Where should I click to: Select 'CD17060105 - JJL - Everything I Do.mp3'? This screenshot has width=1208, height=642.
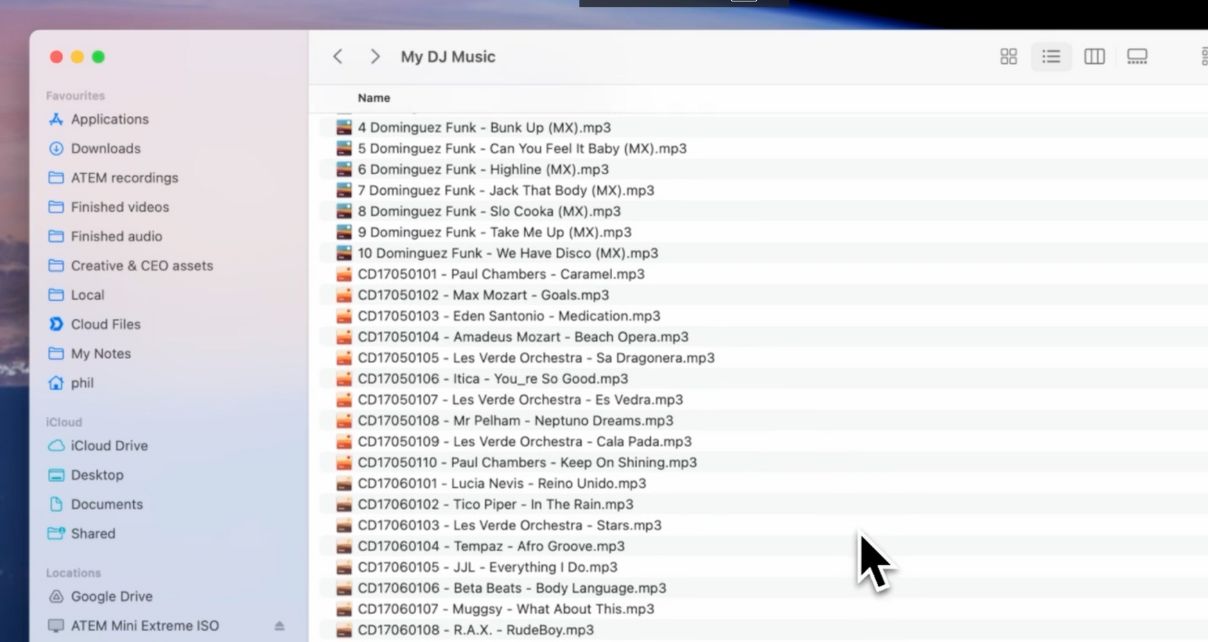(487, 568)
